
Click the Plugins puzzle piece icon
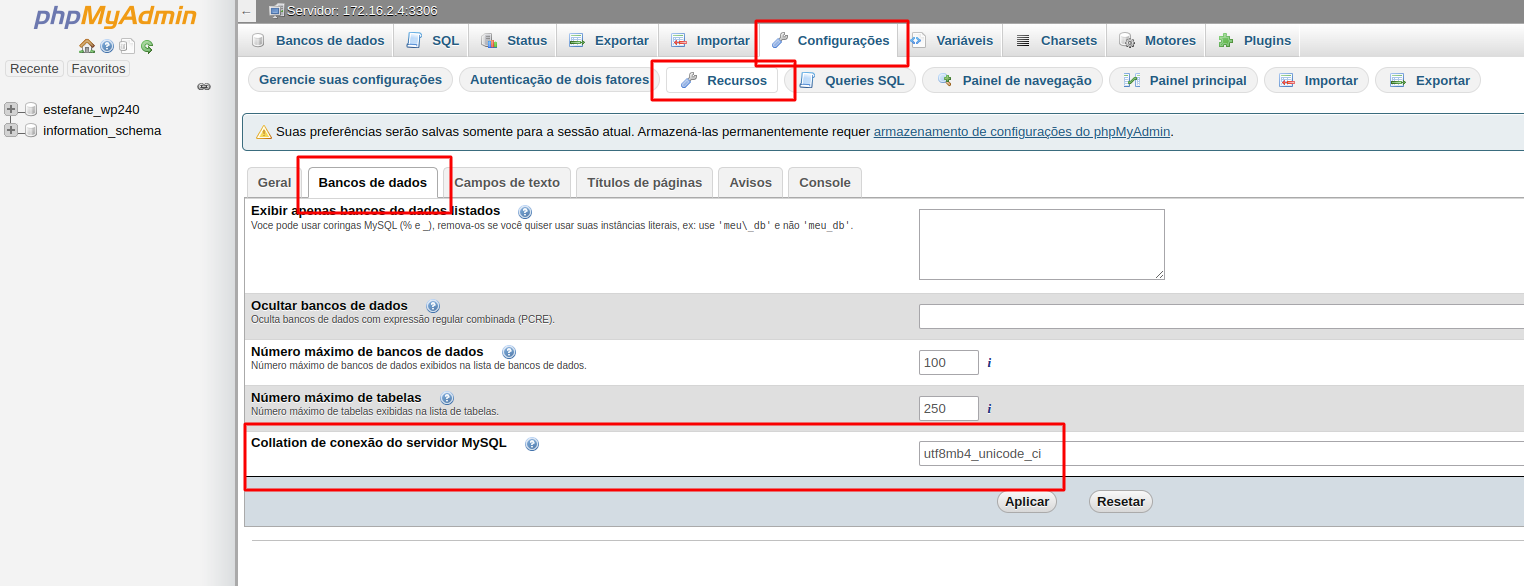tap(1226, 41)
